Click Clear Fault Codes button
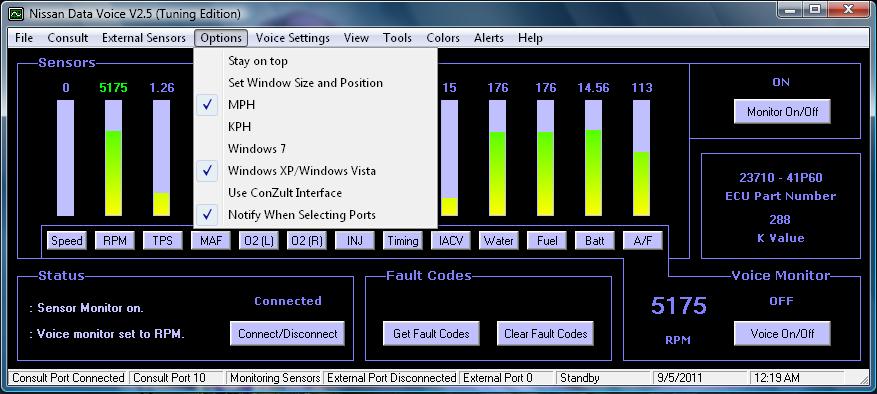The height and width of the screenshot is (394, 877). tap(545, 334)
